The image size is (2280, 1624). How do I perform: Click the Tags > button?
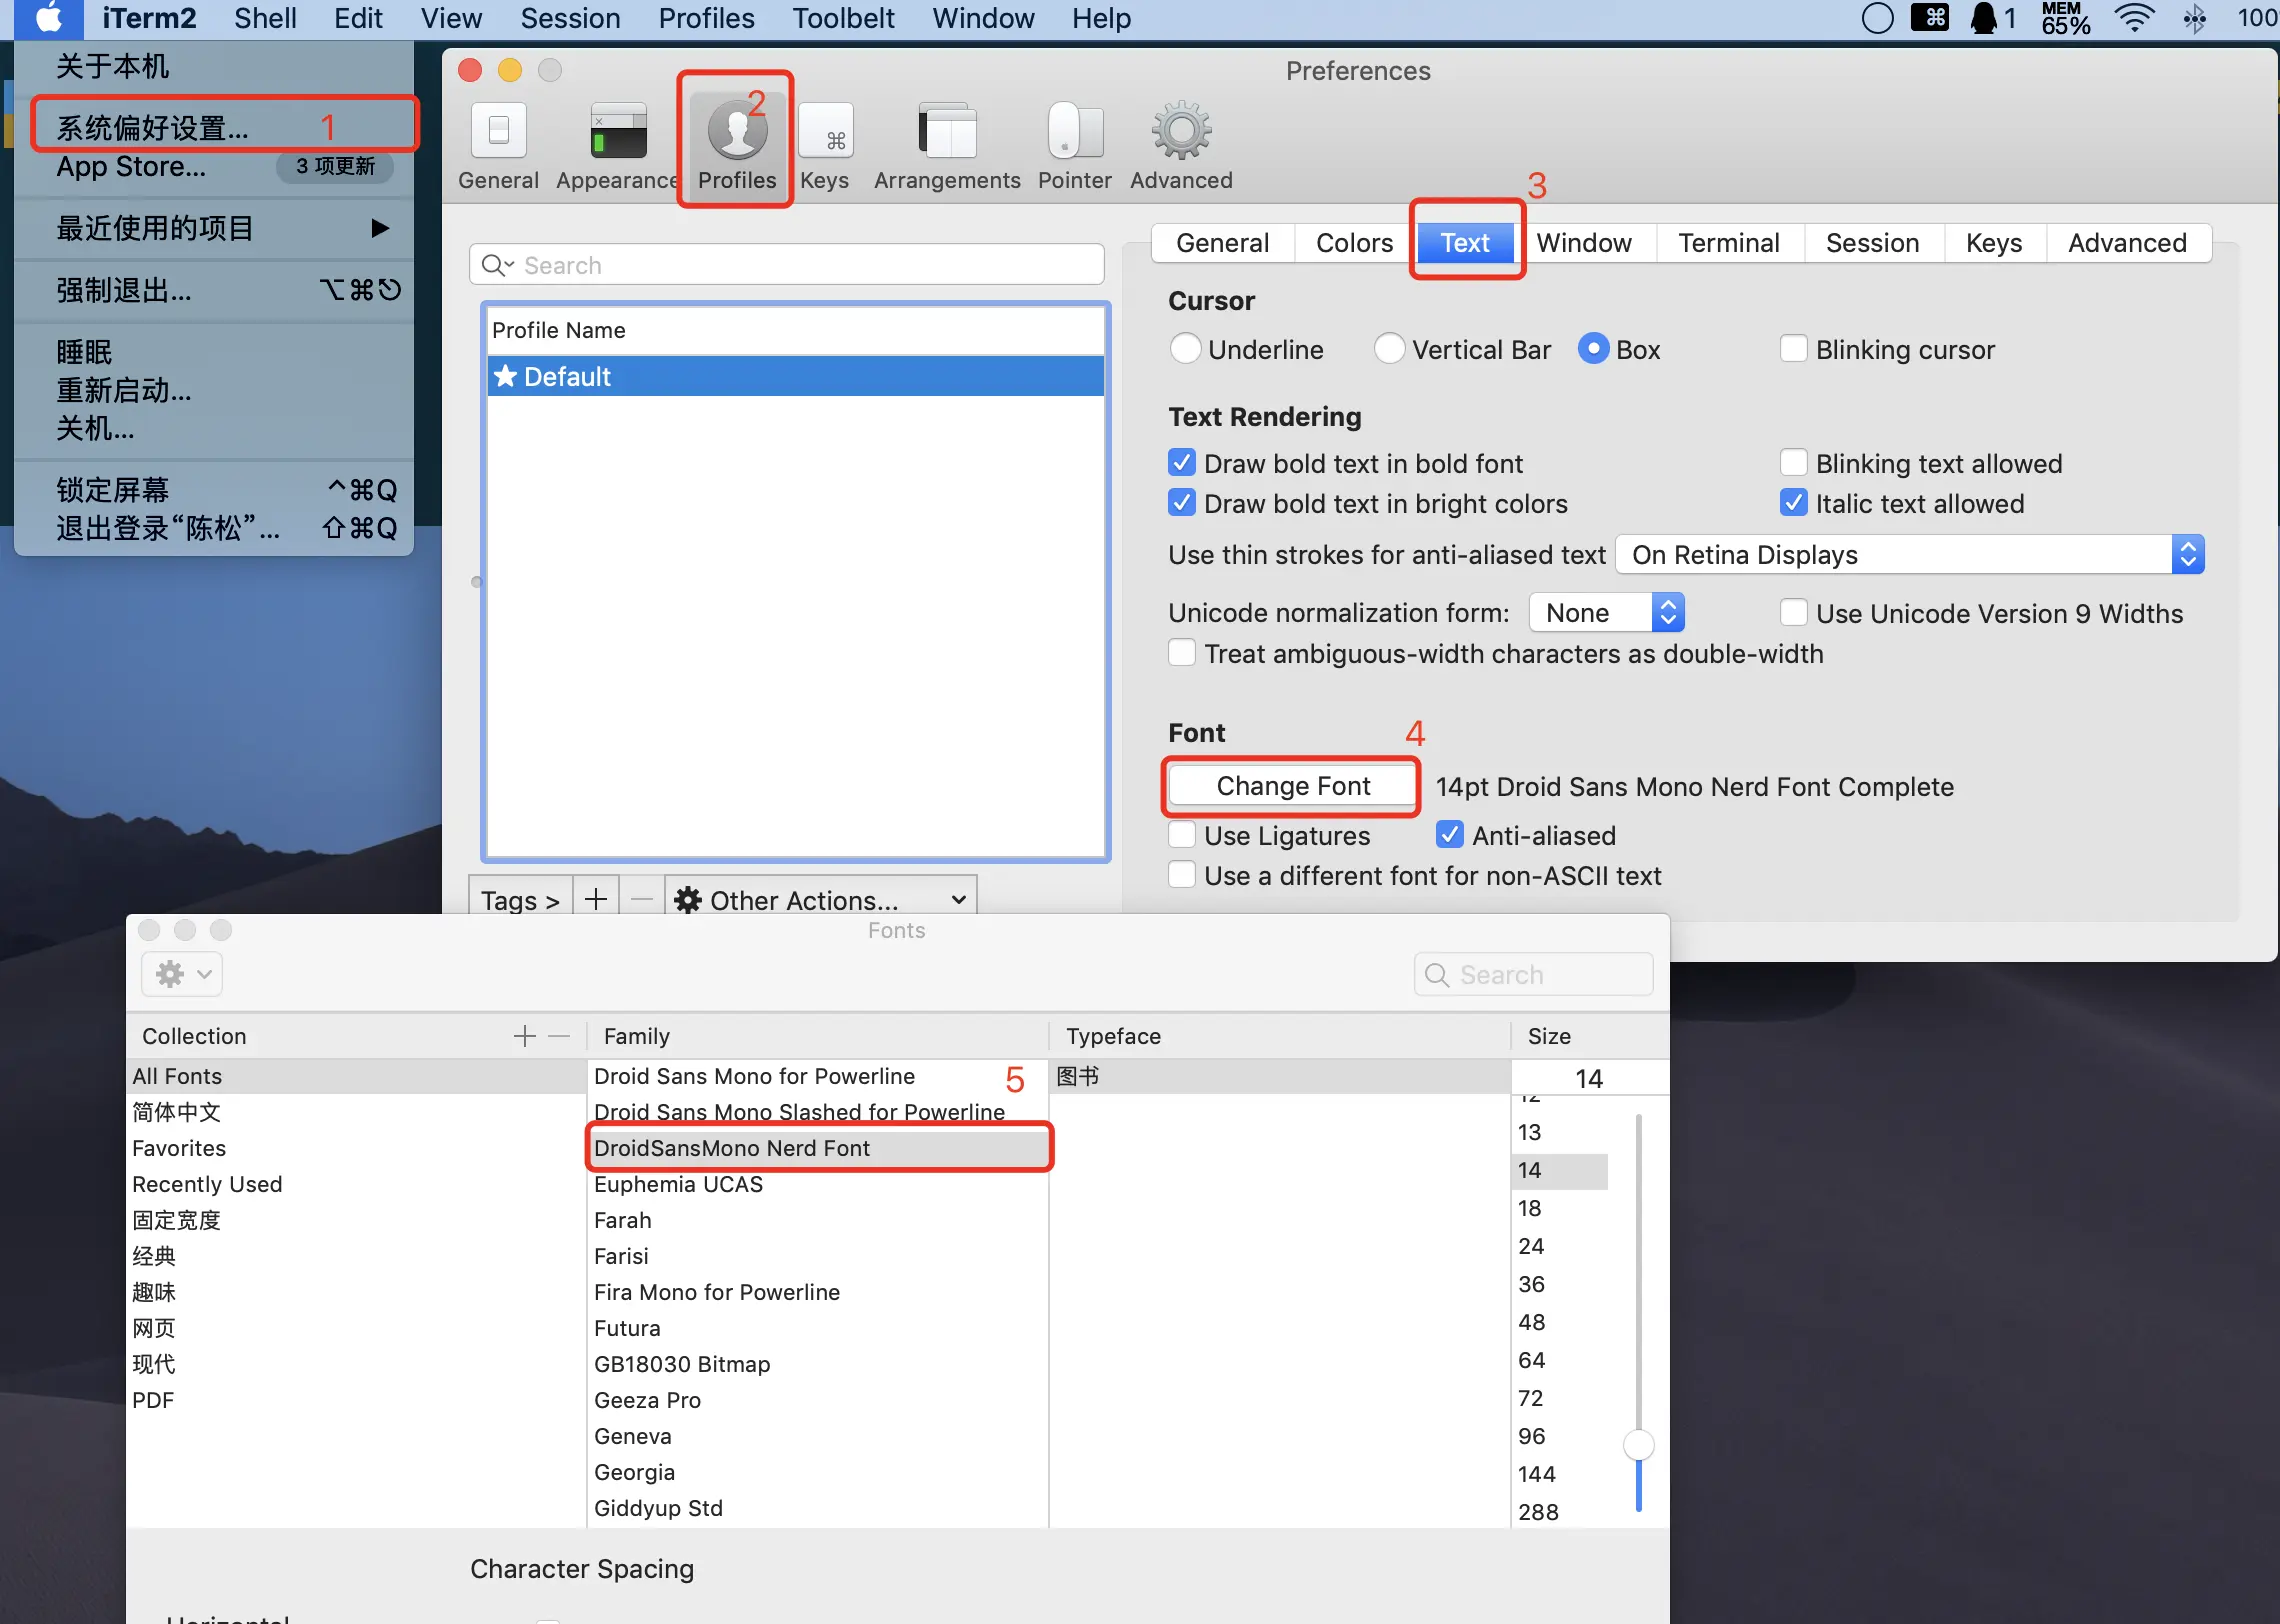(520, 899)
